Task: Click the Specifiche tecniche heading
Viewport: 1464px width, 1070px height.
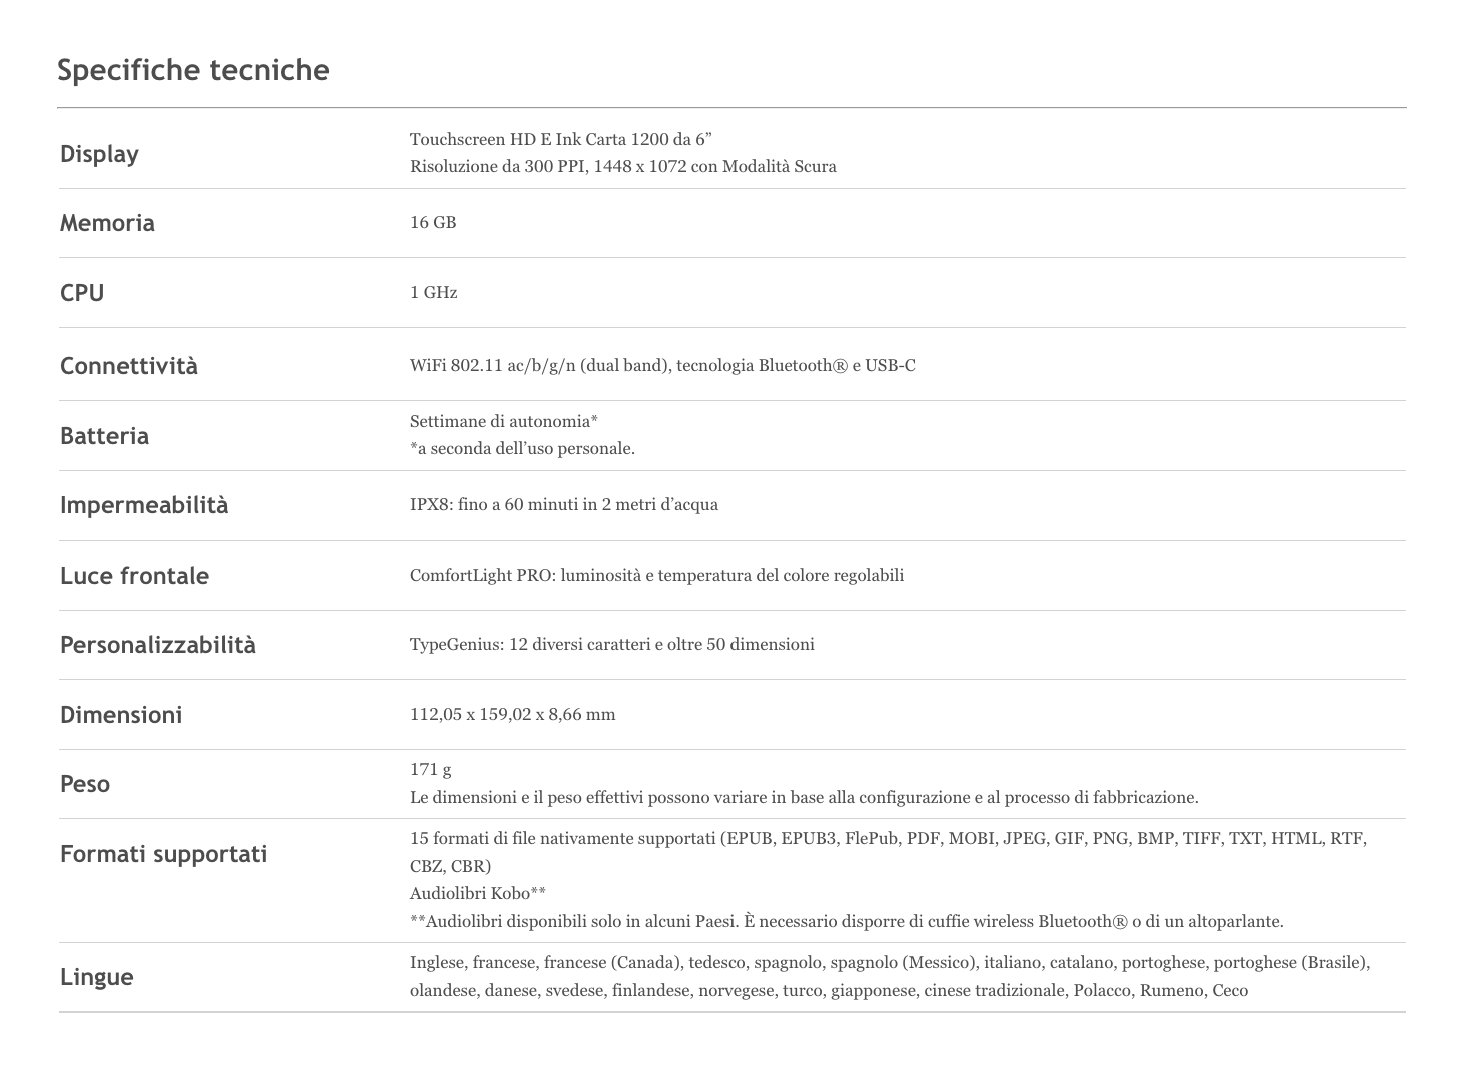Action: pyautogui.click(x=193, y=70)
